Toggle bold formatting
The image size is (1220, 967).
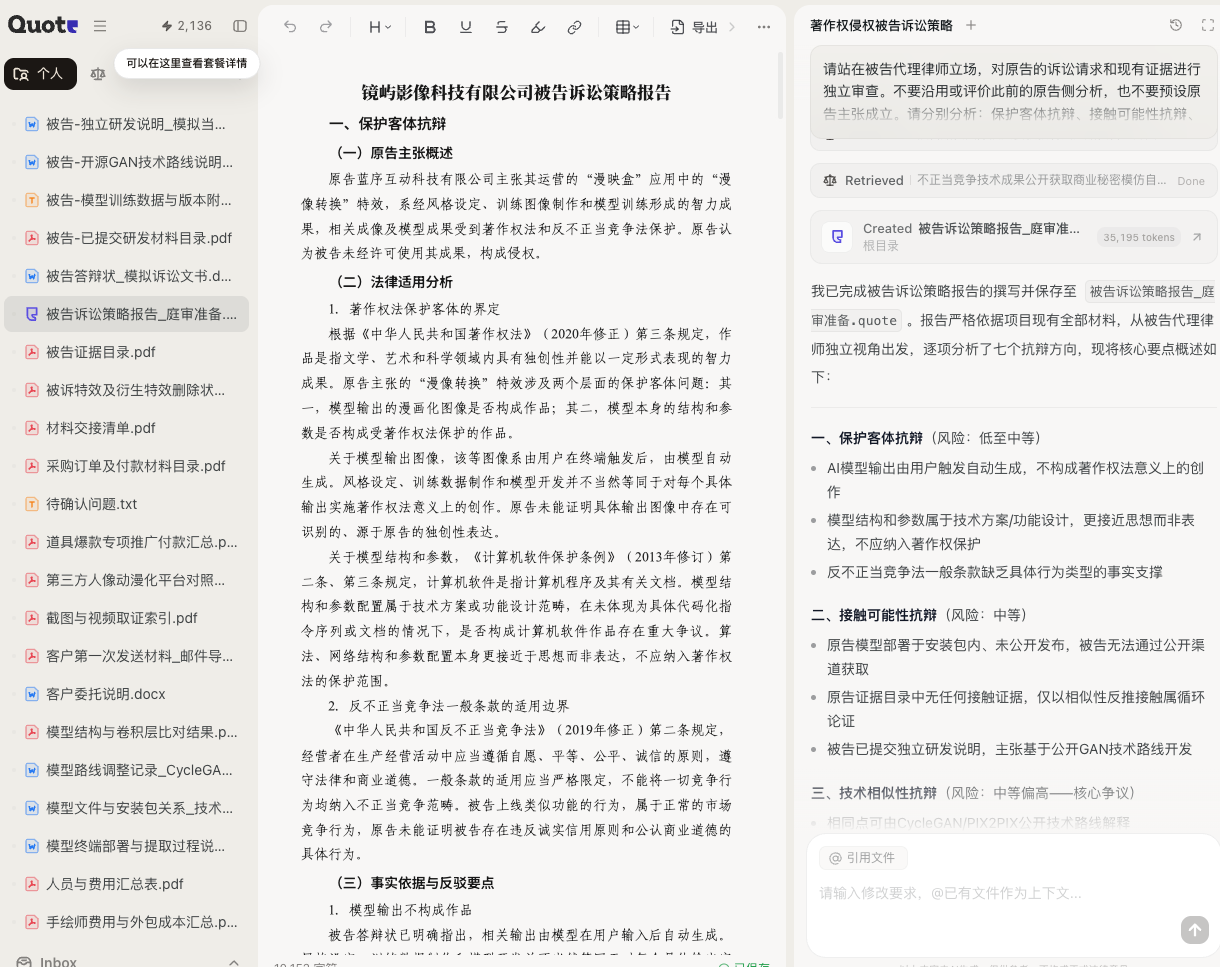(430, 27)
